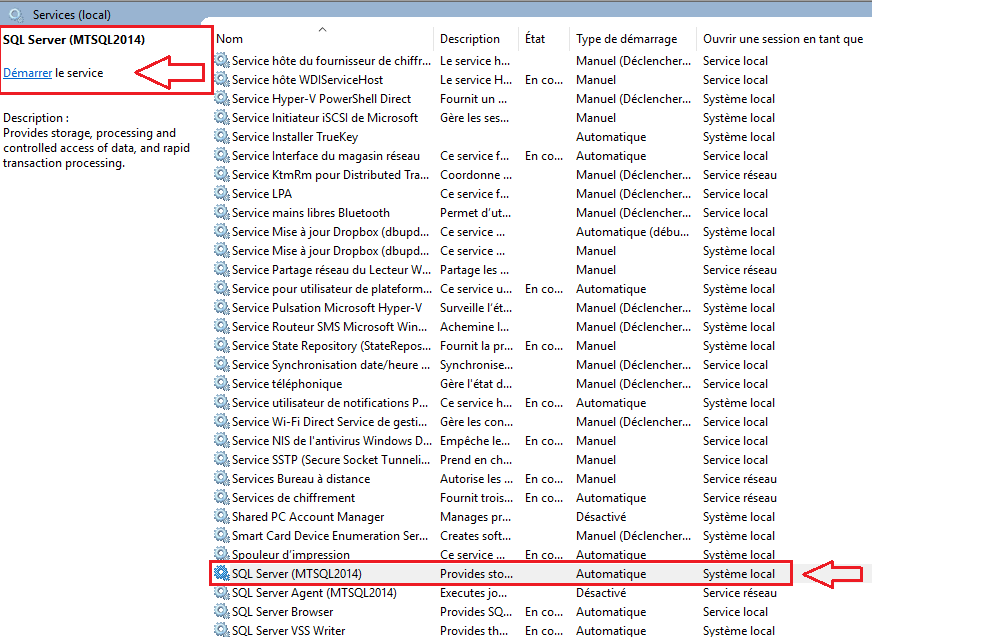
Task: Select gear icon of Spouleur d'impression
Action: point(222,554)
